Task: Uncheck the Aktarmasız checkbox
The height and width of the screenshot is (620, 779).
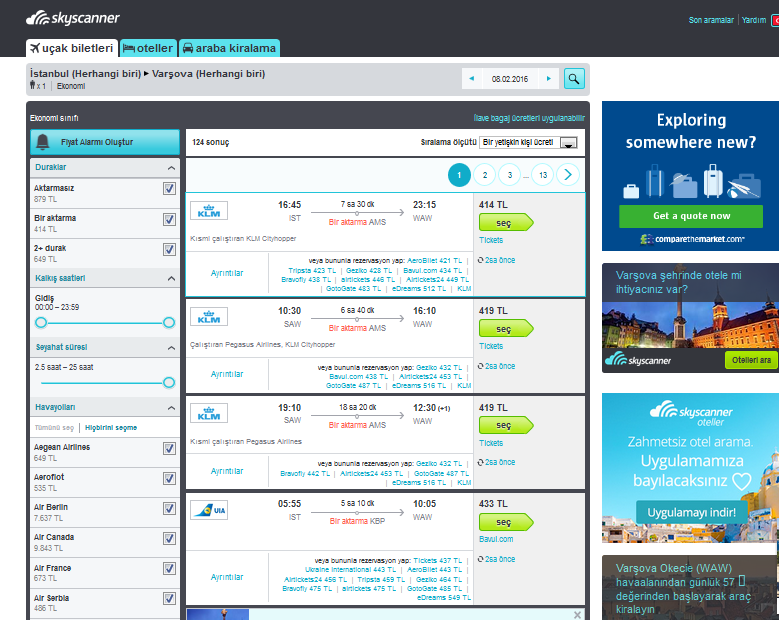Action: click(169, 189)
